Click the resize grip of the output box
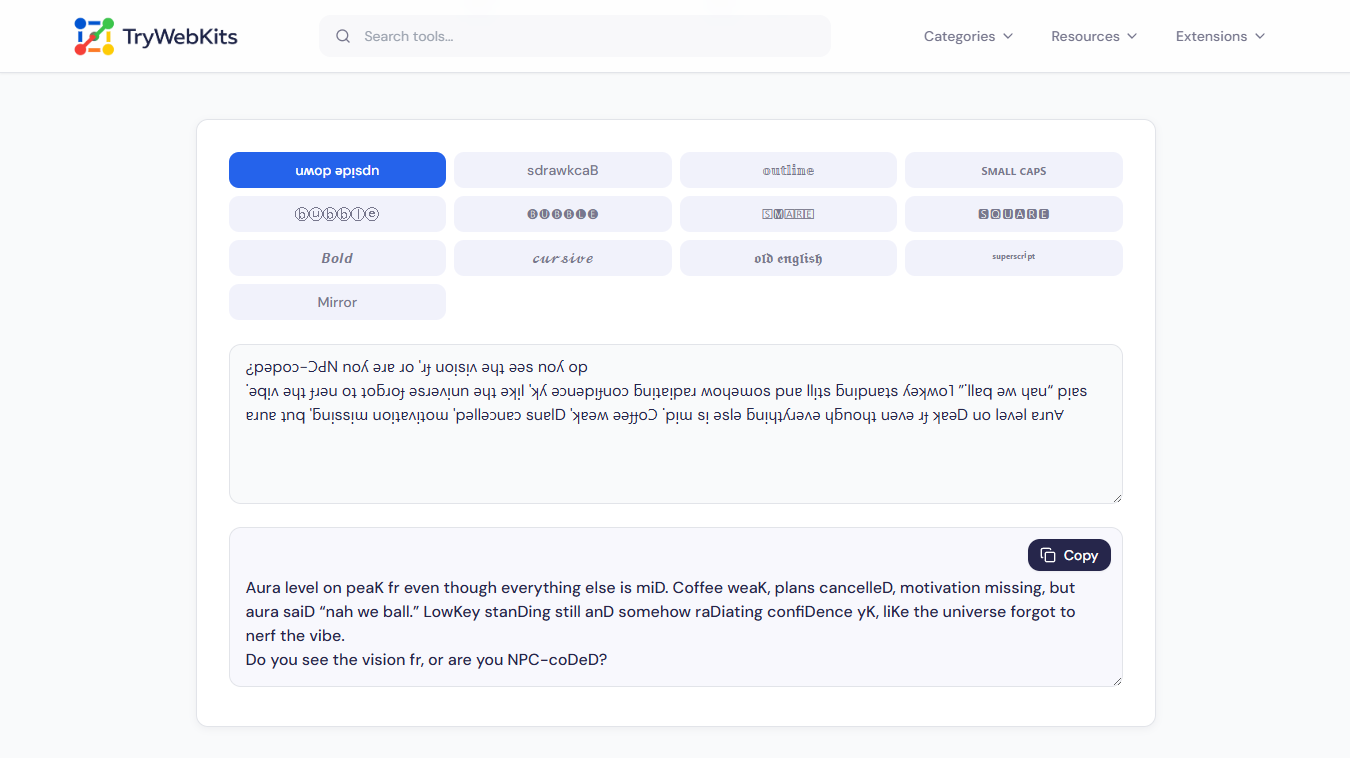The height and width of the screenshot is (758, 1350). (1116, 680)
